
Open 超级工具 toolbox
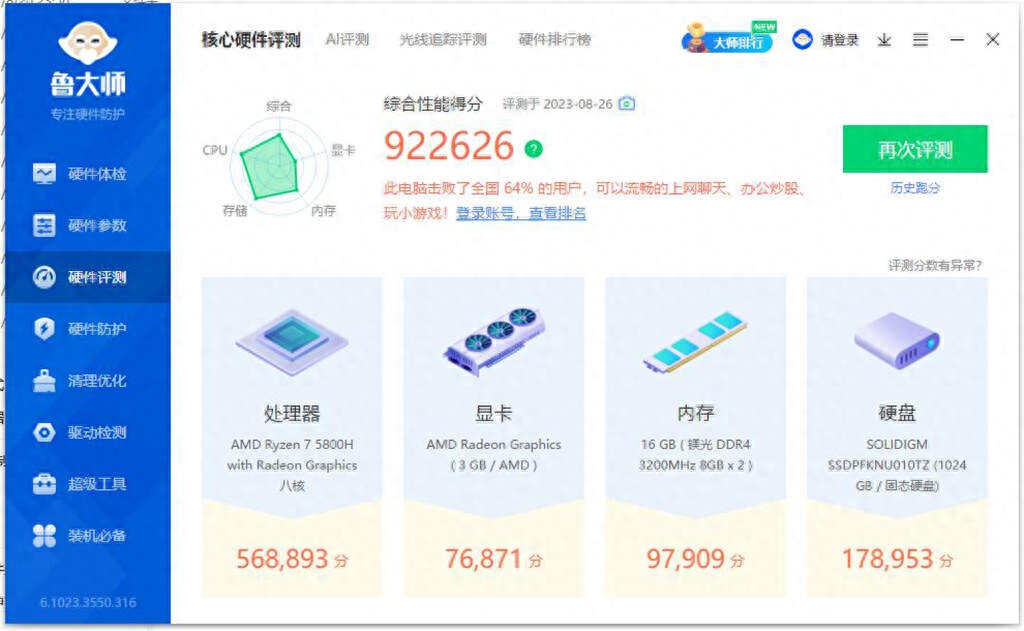point(80,484)
